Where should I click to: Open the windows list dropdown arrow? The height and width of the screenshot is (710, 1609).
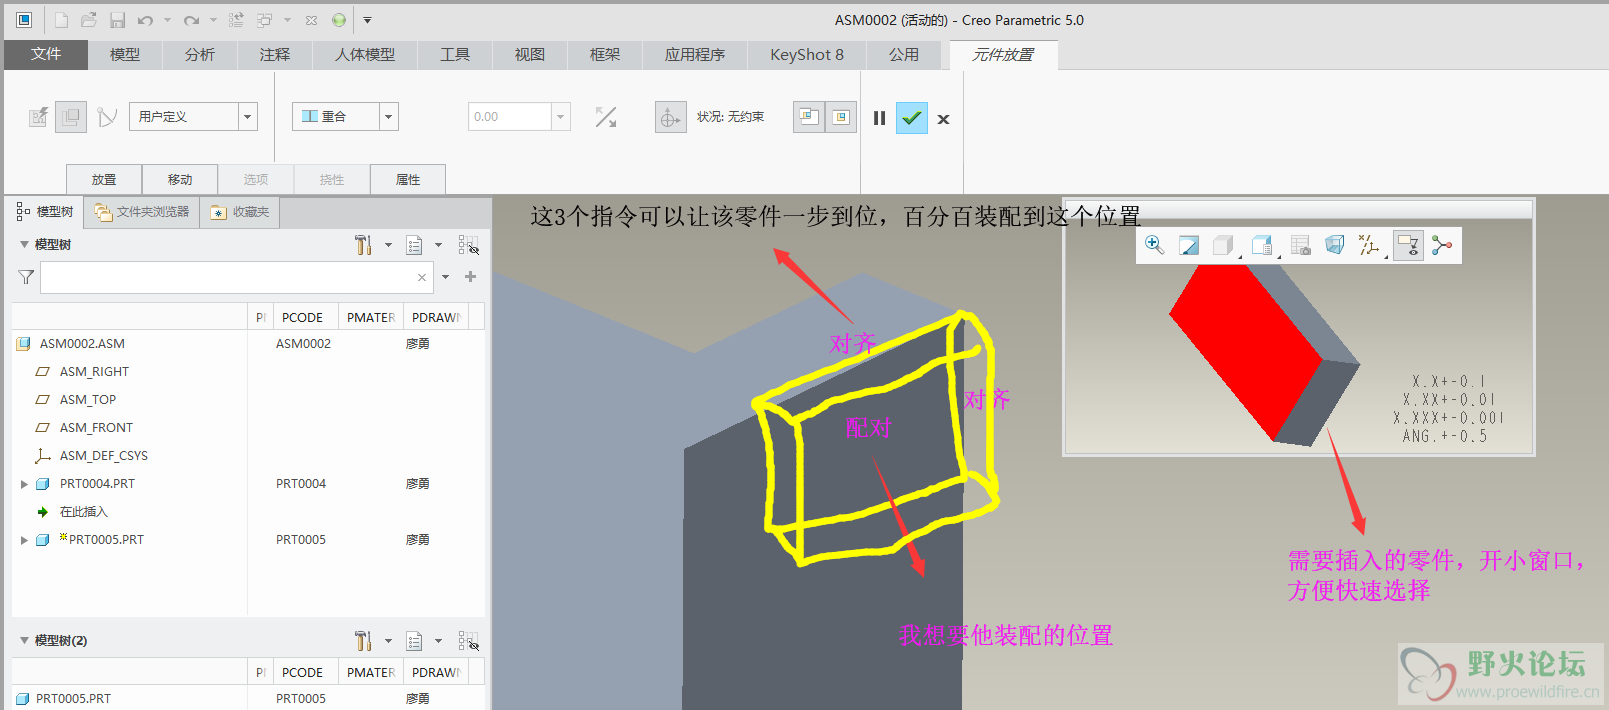point(287,20)
